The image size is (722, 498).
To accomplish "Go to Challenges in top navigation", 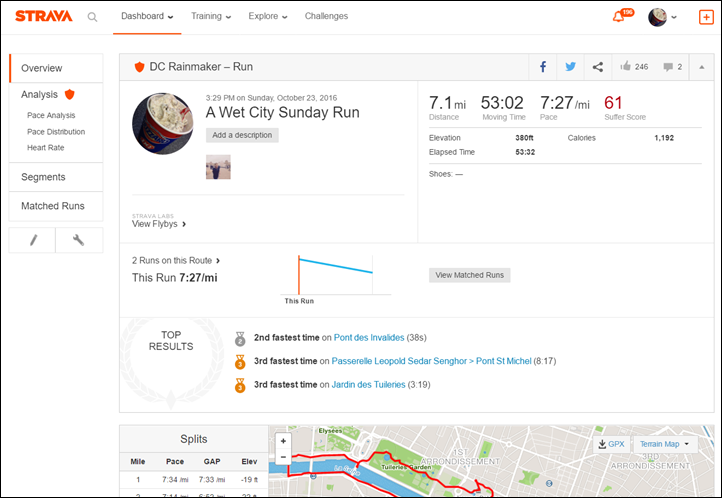I will 326,17.
